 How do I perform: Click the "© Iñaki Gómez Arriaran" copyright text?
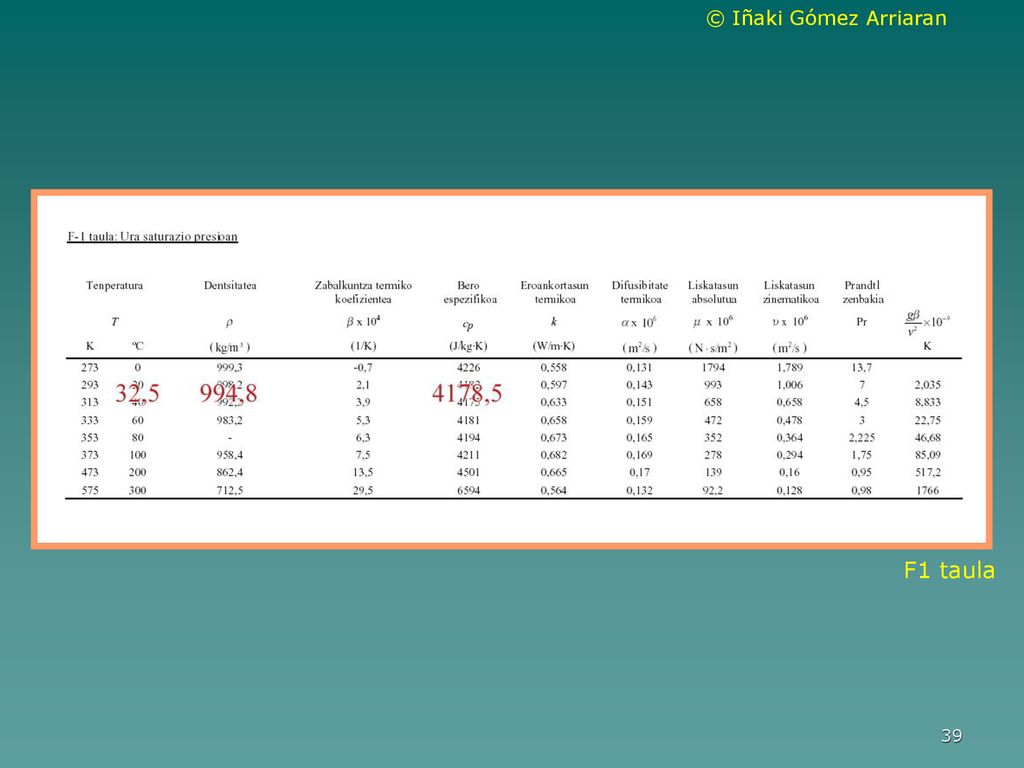pos(826,18)
